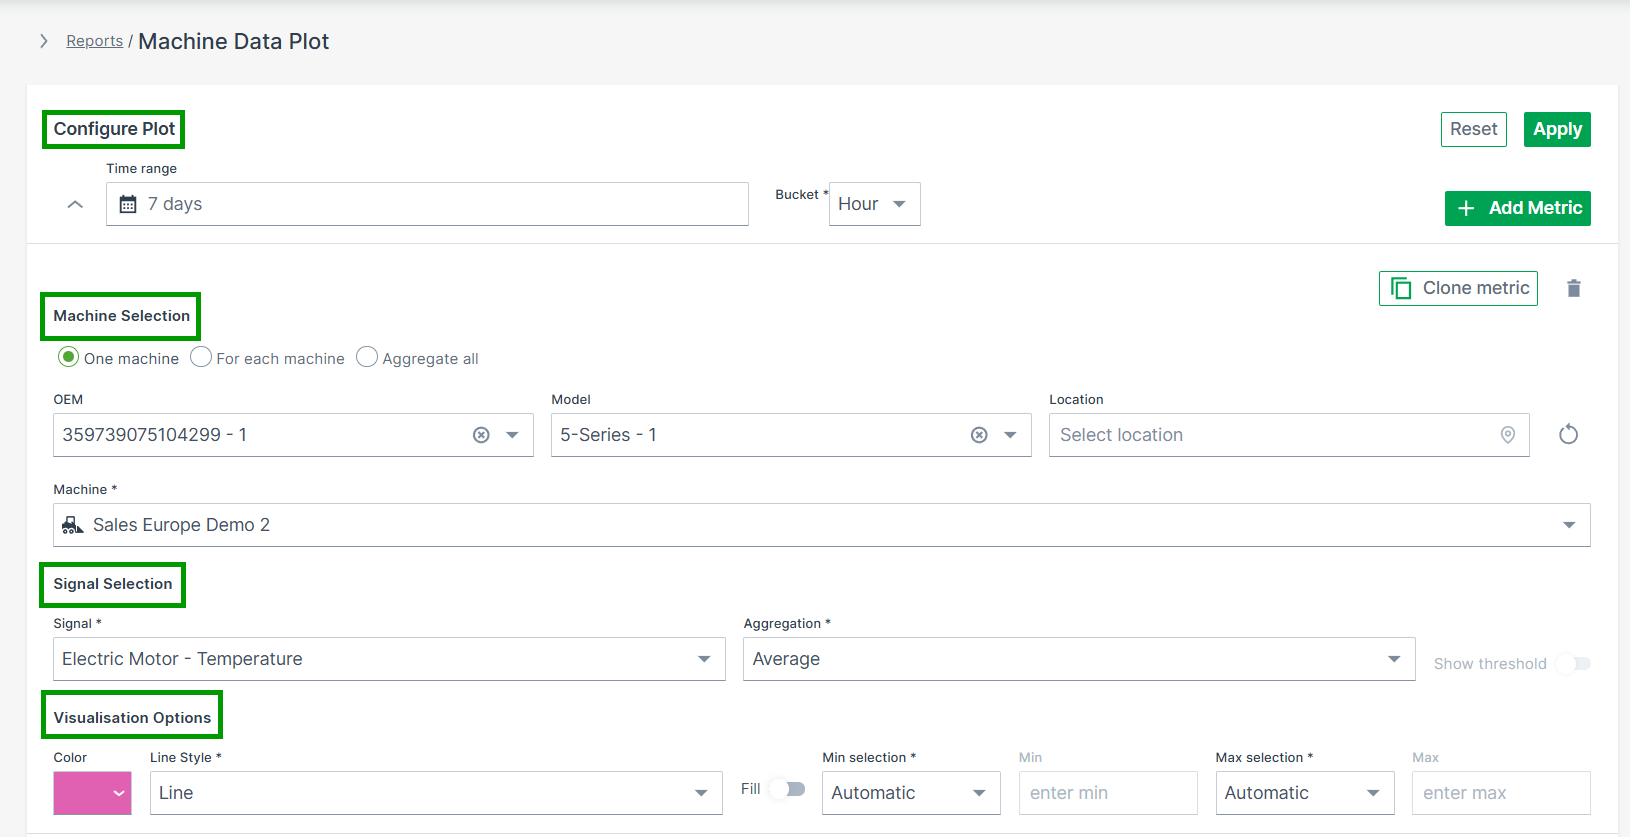Select the For each machine option
This screenshot has width=1630, height=837.
tap(201, 357)
